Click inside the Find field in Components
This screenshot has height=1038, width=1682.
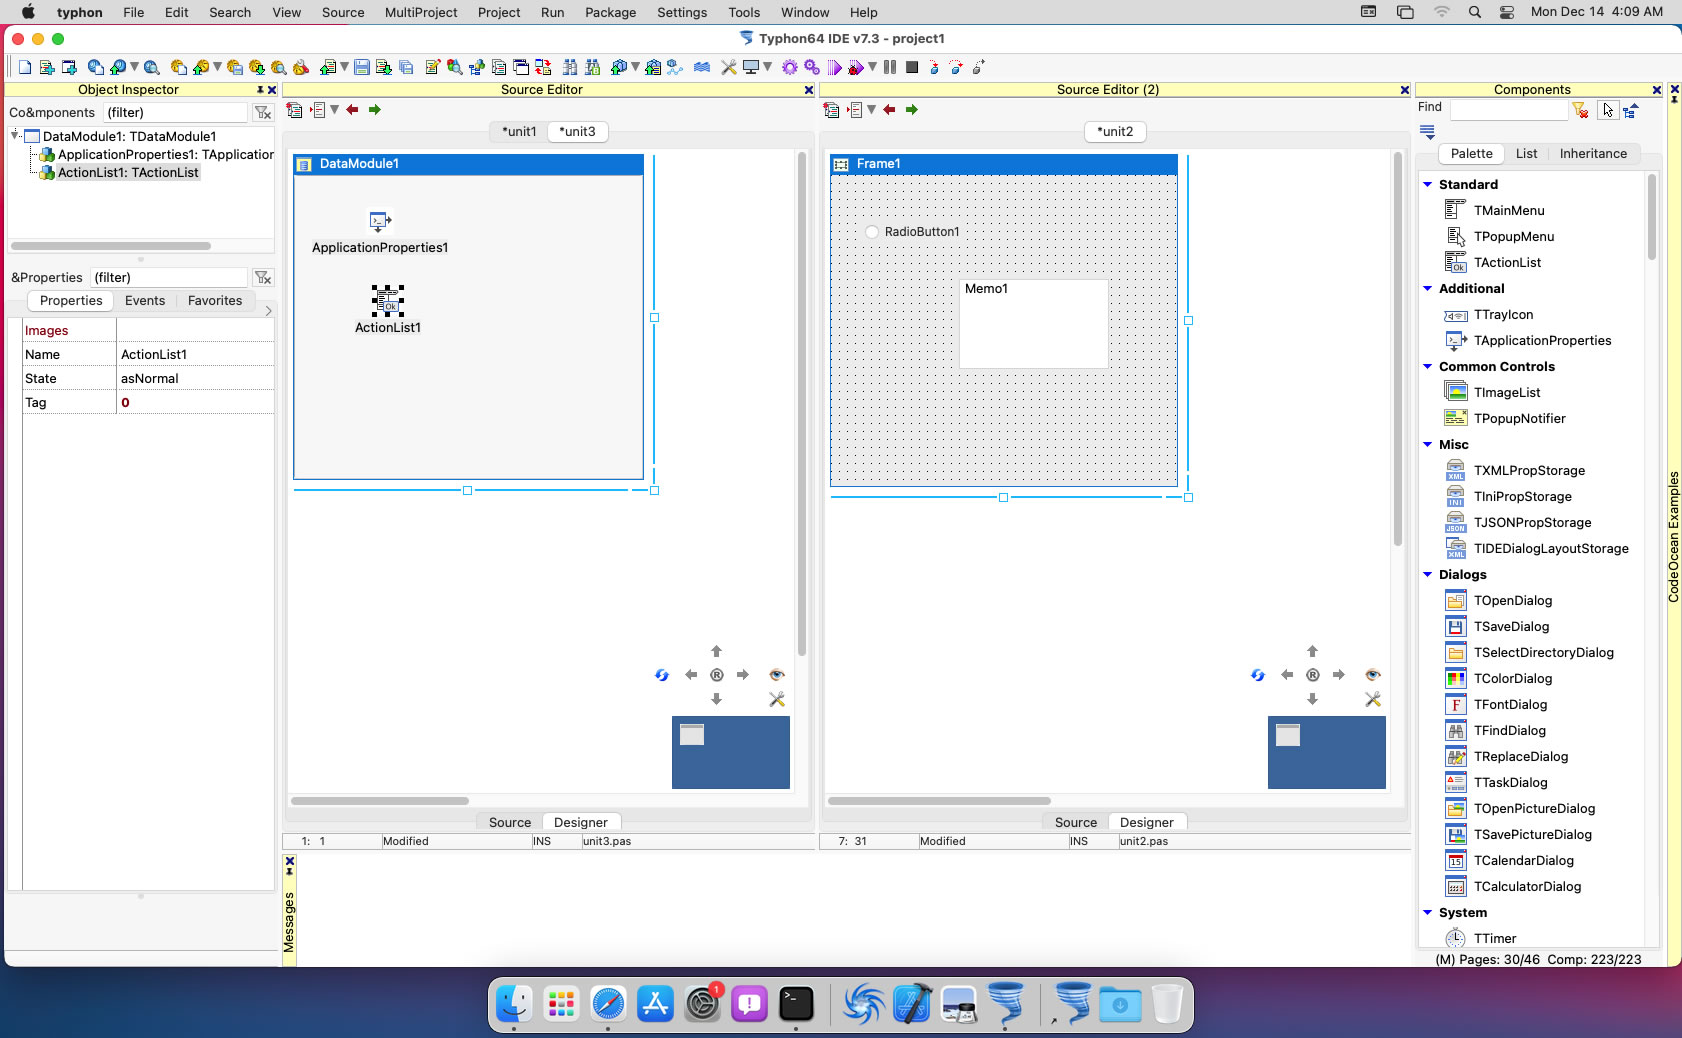[x=1508, y=110]
